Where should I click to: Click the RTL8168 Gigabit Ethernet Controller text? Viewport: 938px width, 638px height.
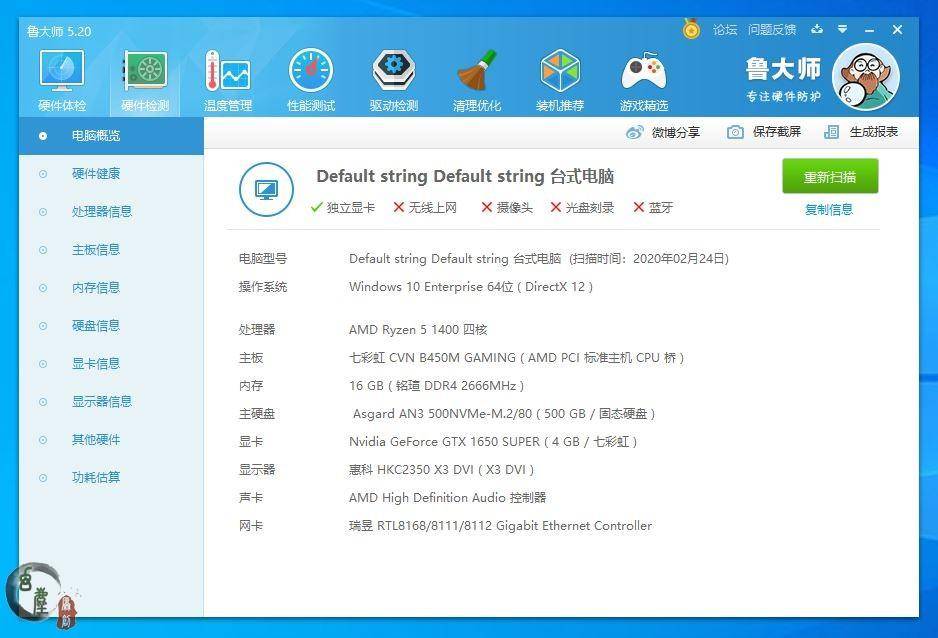tap(500, 526)
